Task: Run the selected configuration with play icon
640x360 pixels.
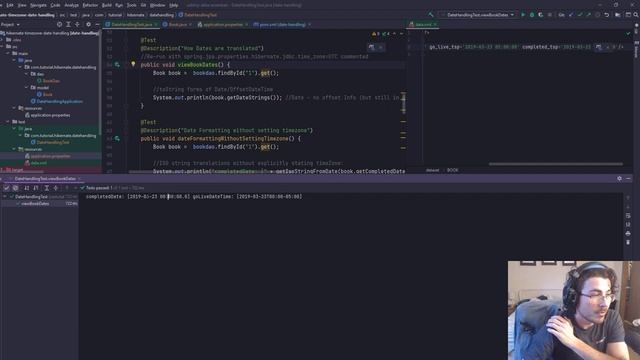Action: [x=523, y=15]
